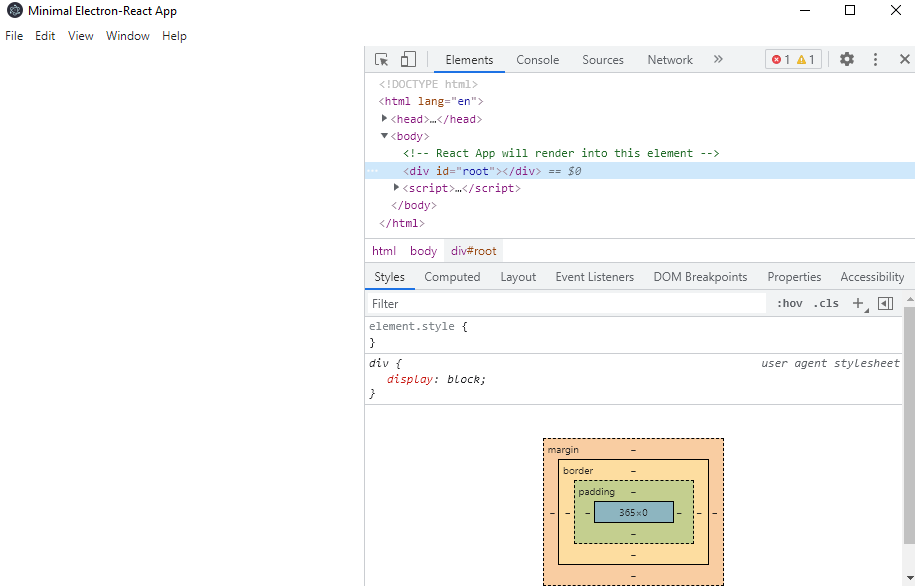This screenshot has width=915, height=586.
Task: Select the DOCTYPE html row
Action: [x=428, y=84]
